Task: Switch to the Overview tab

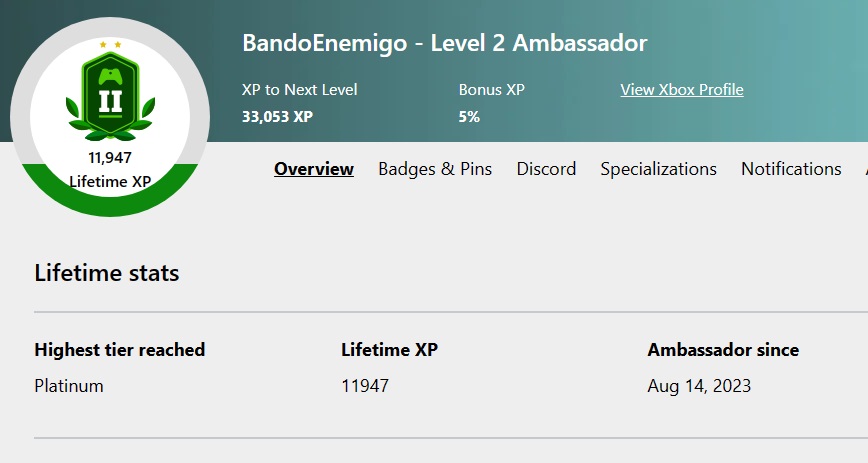Action: coord(314,169)
